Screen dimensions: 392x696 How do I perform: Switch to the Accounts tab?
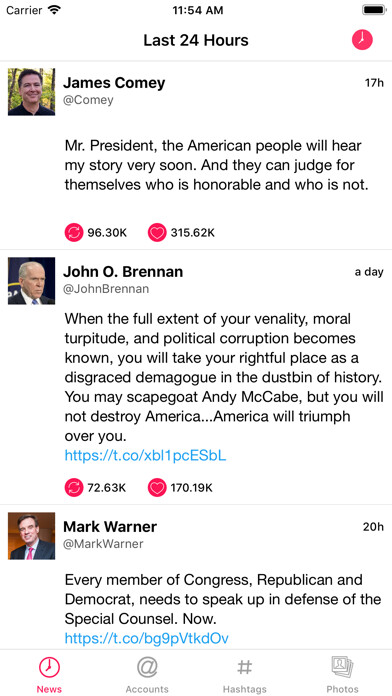(x=147, y=674)
